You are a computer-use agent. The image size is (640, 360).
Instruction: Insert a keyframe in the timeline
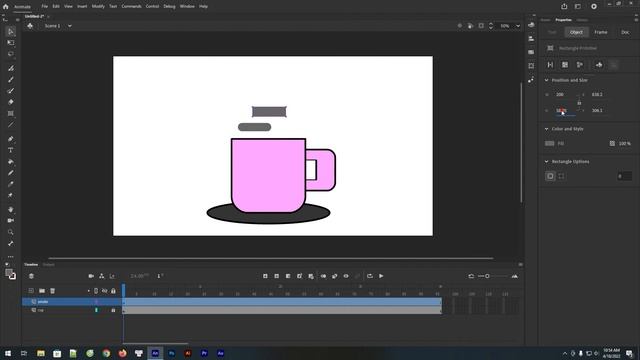[265, 276]
